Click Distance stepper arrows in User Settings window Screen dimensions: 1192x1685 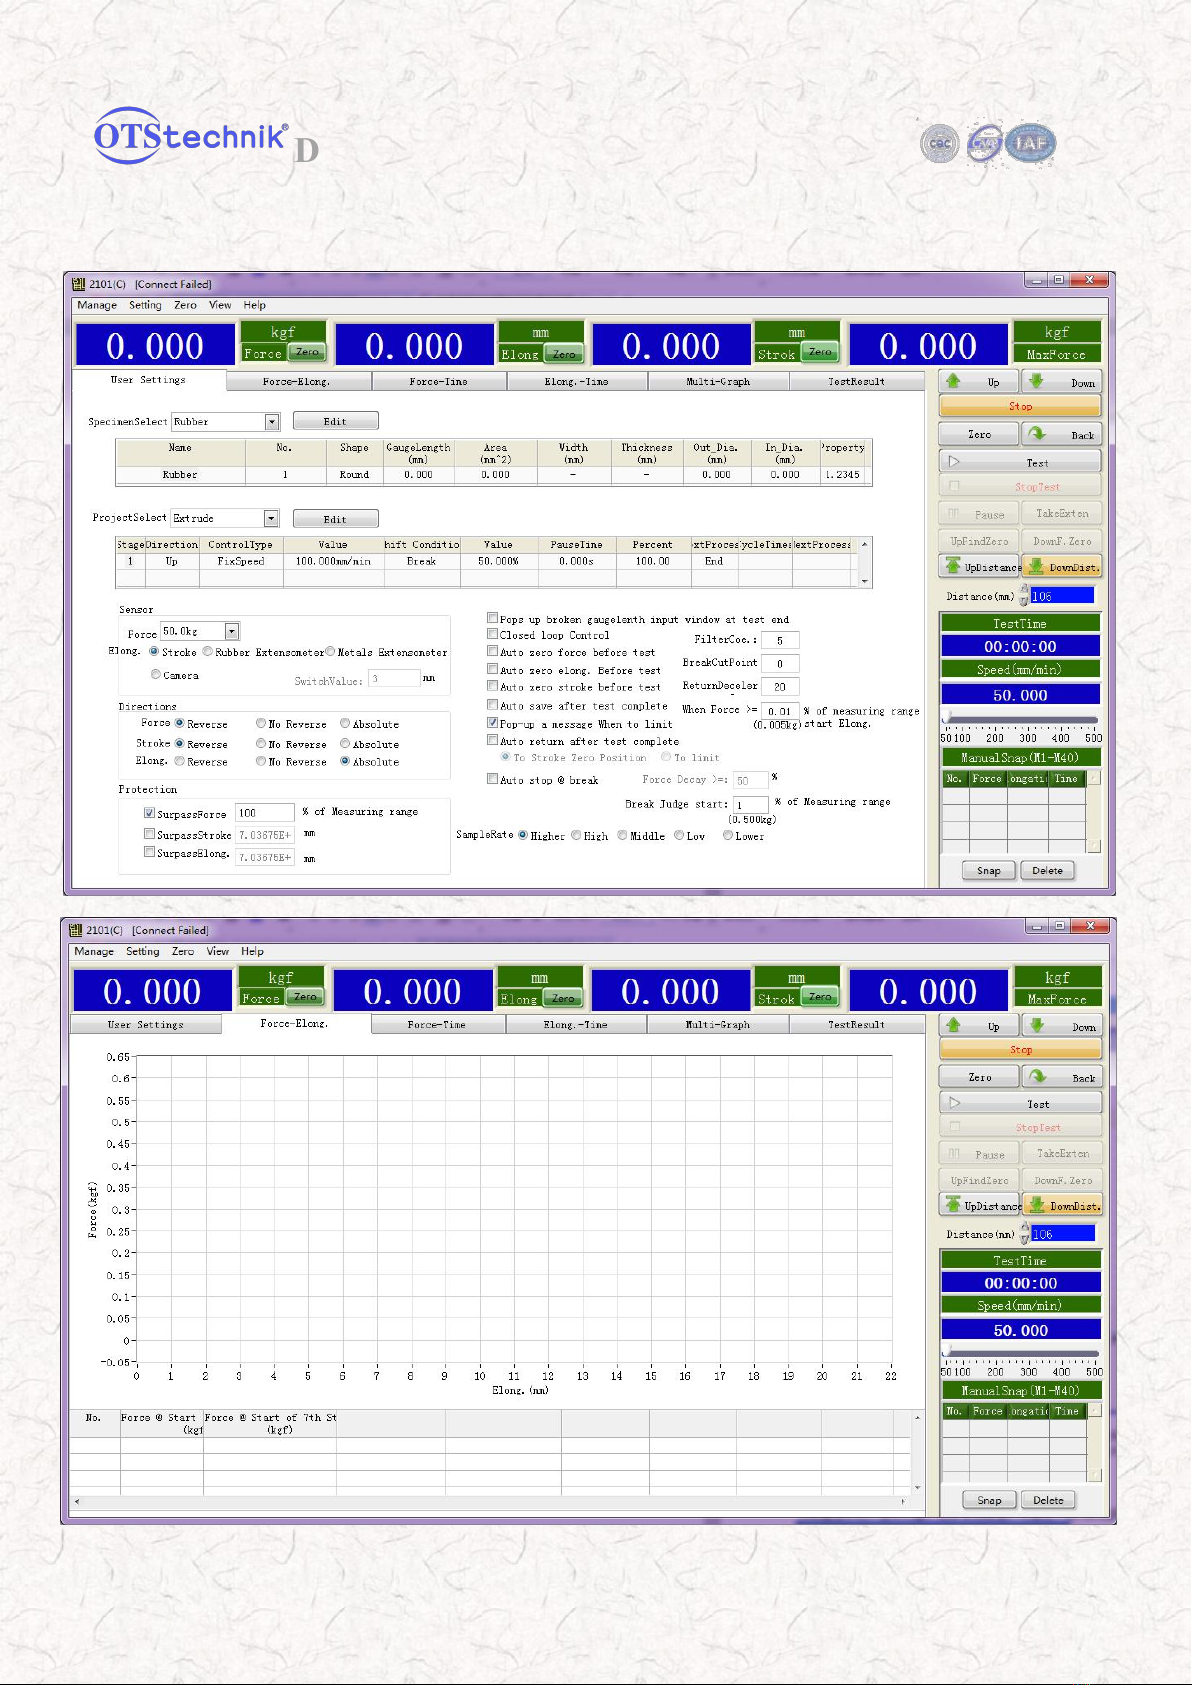coord(1024,595)
